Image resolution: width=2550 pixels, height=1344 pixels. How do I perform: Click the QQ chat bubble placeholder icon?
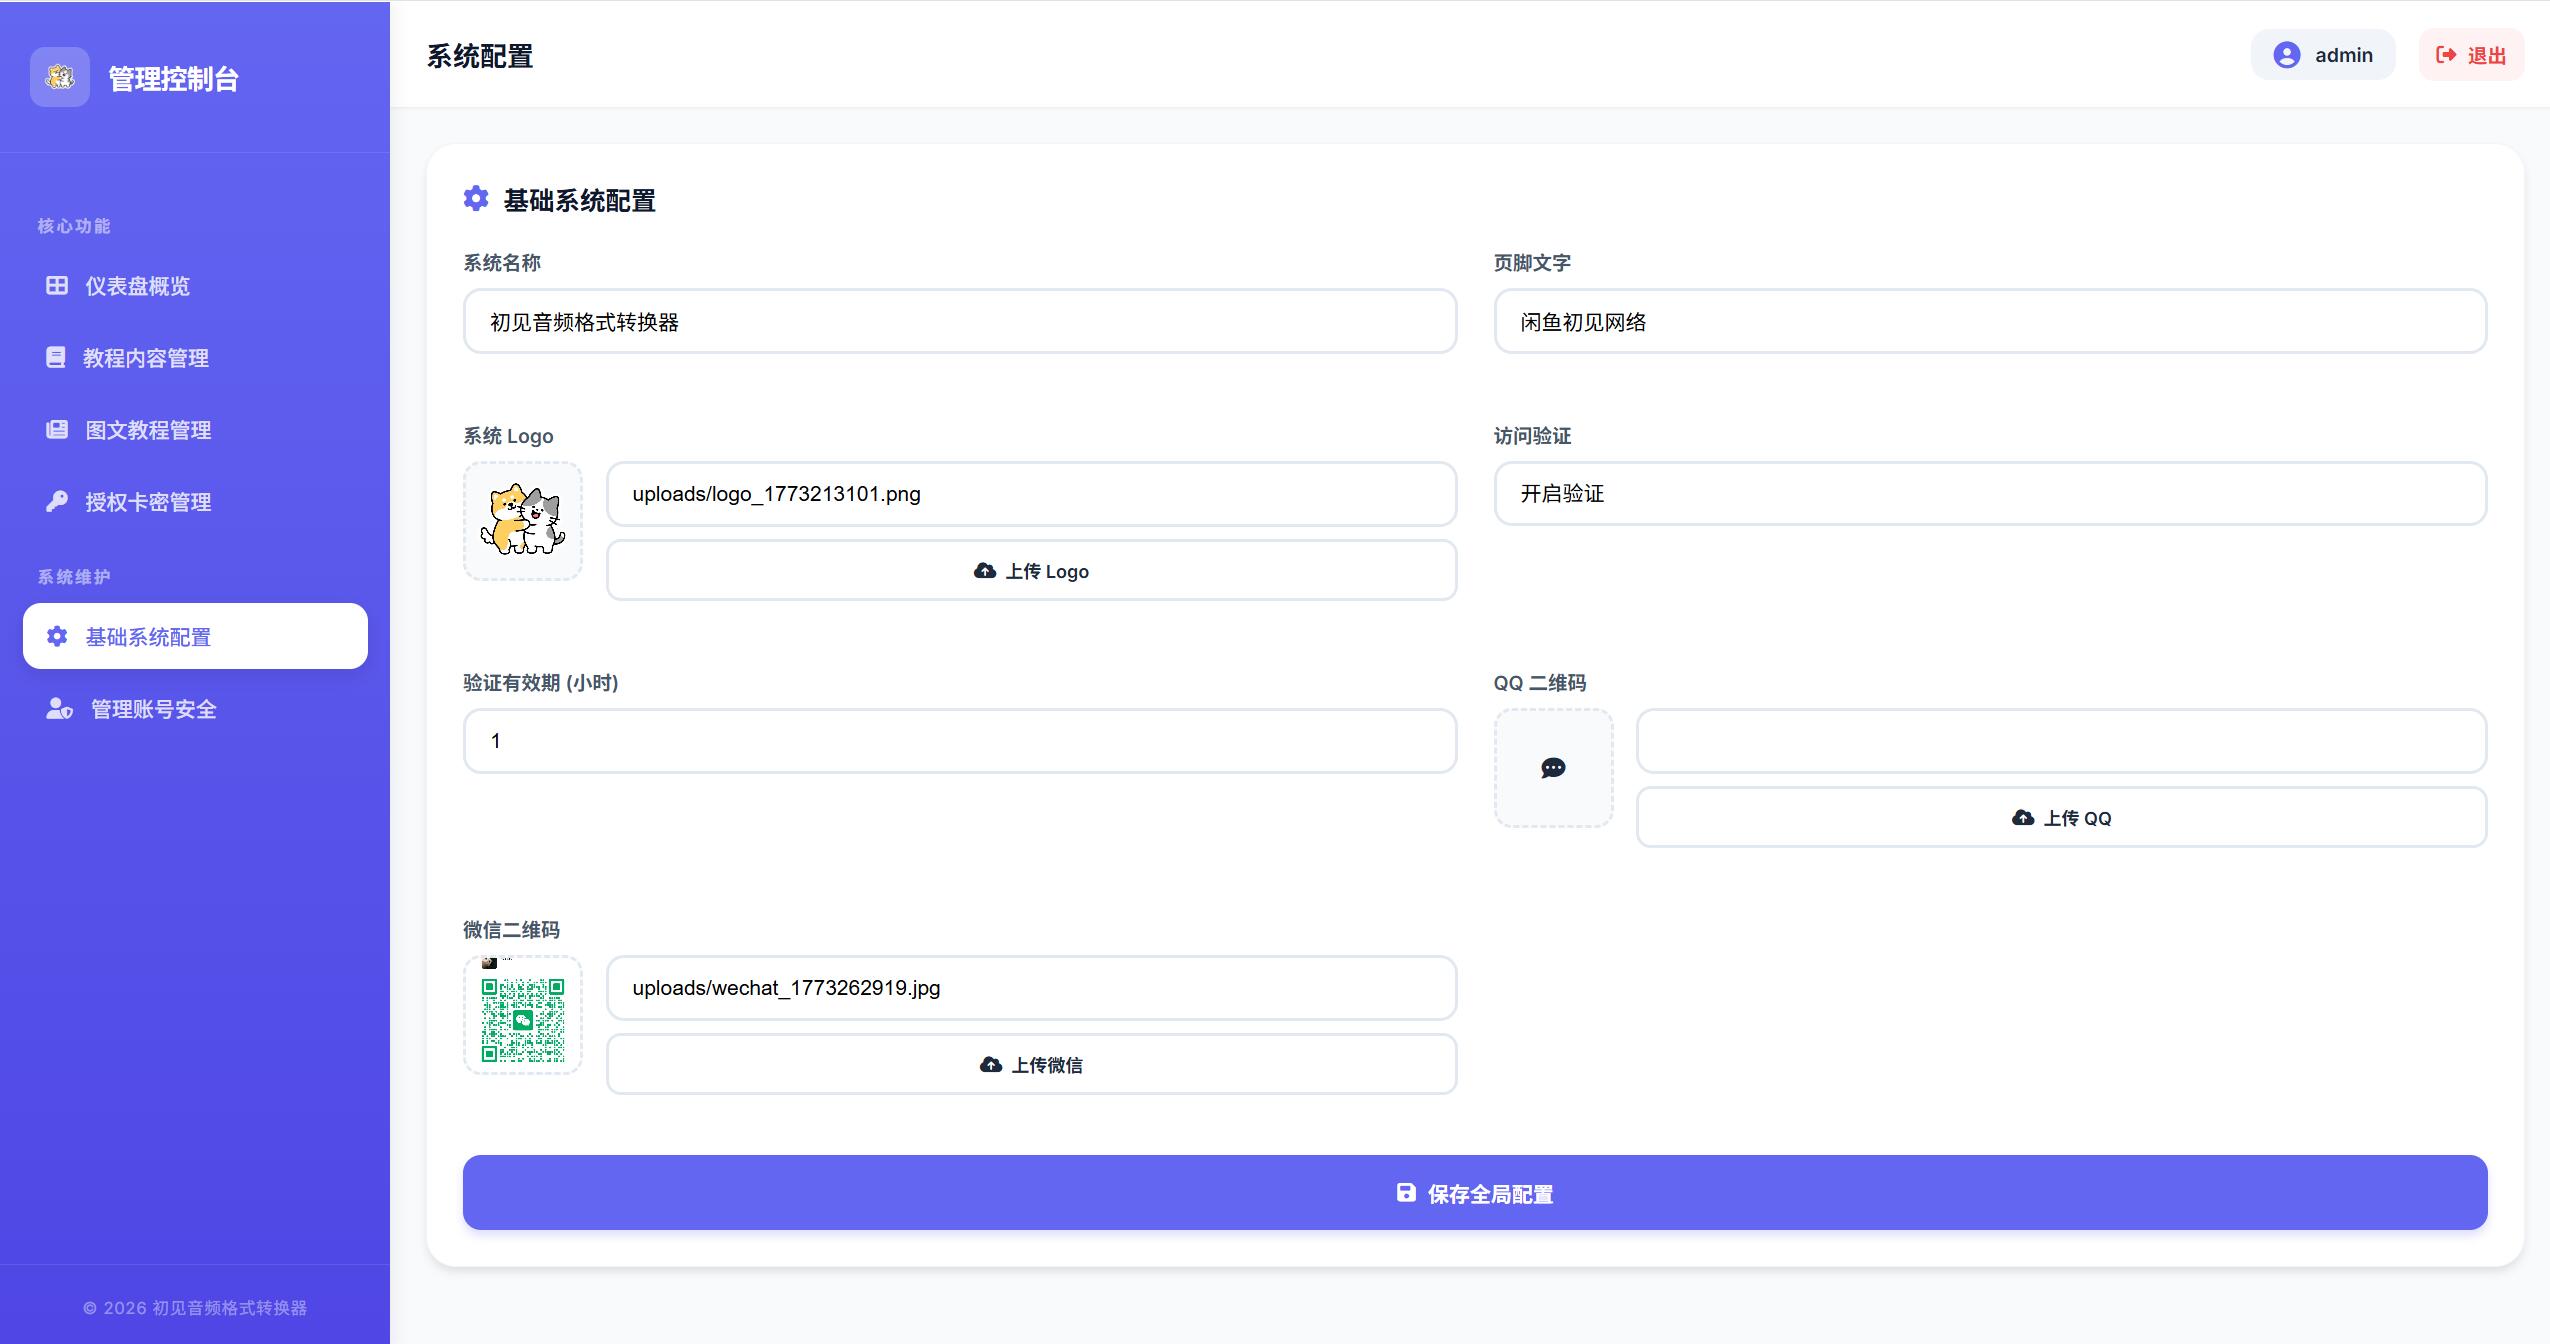tap(1553, 768)
